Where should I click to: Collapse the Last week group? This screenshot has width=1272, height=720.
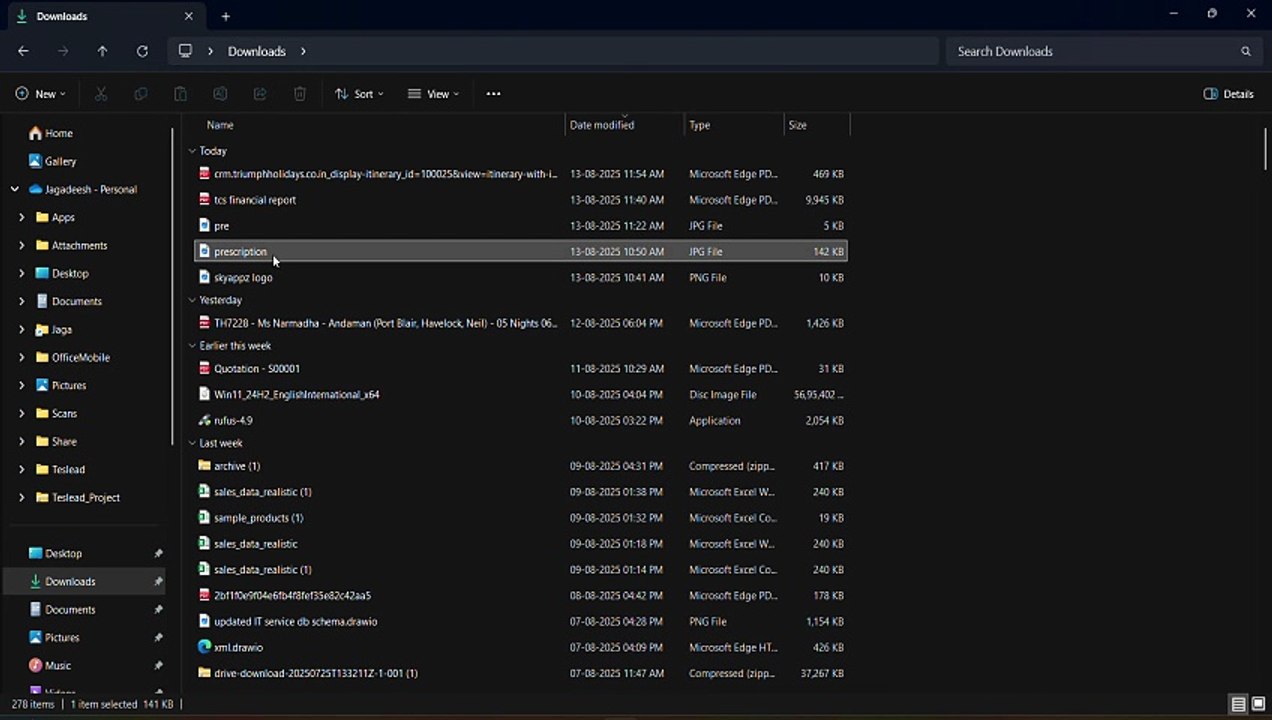tap(192, 443)
